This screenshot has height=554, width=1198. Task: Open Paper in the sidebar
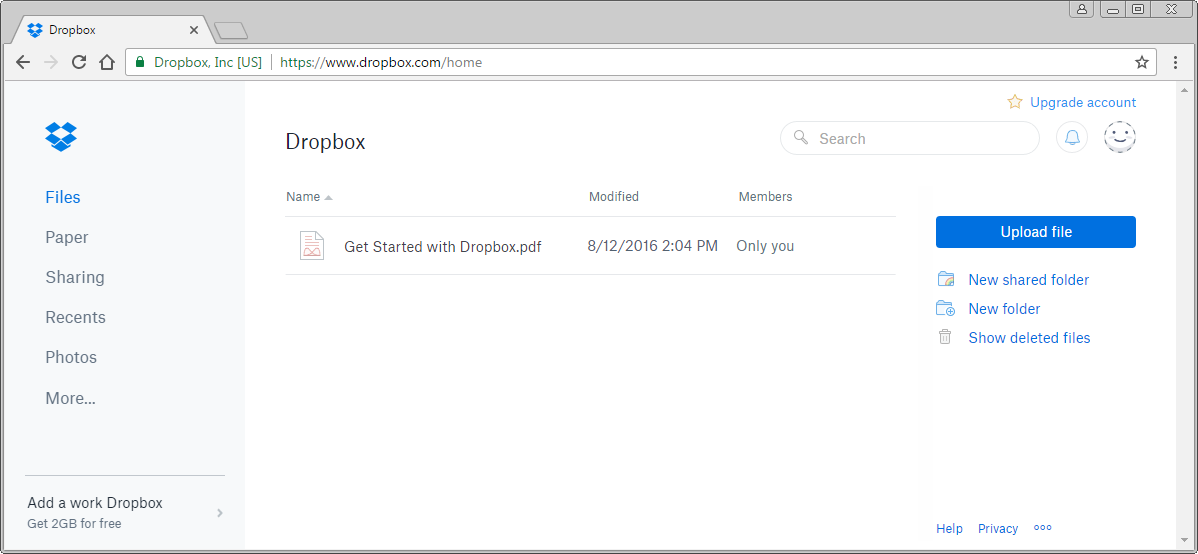(66, 238)
